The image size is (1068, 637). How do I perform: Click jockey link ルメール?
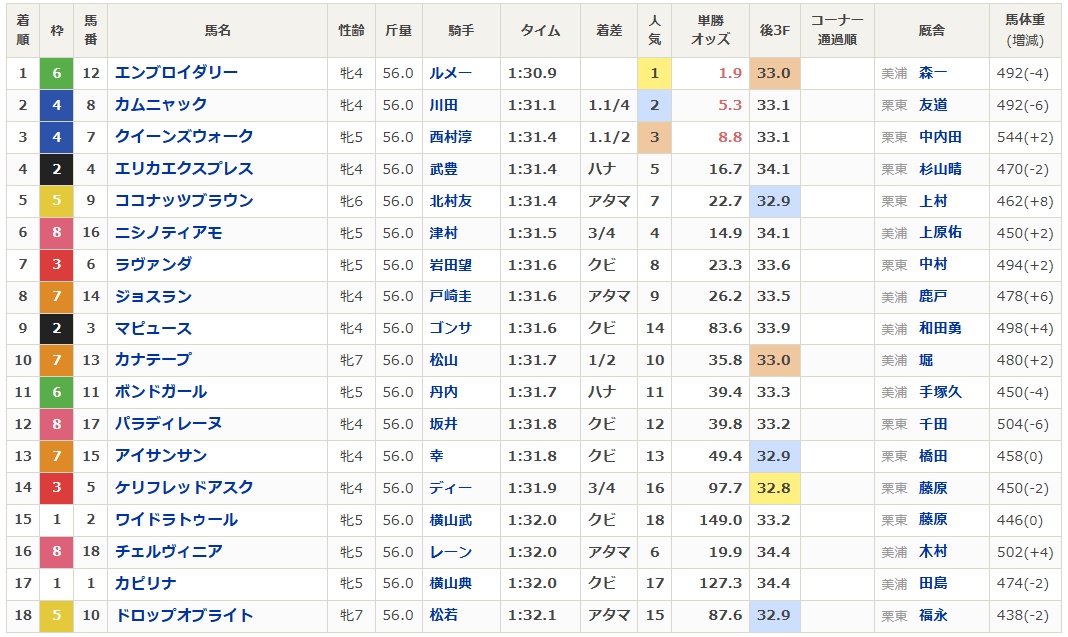[x=450, y=73]
